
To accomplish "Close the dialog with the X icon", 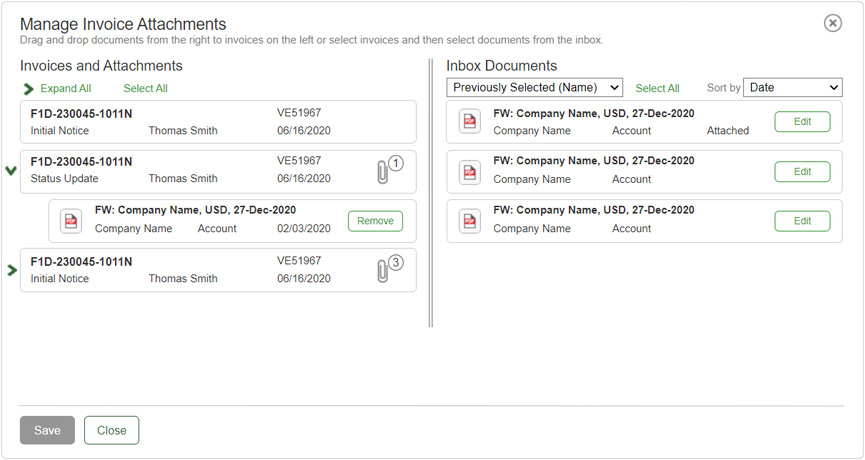I will click(832, 23).
